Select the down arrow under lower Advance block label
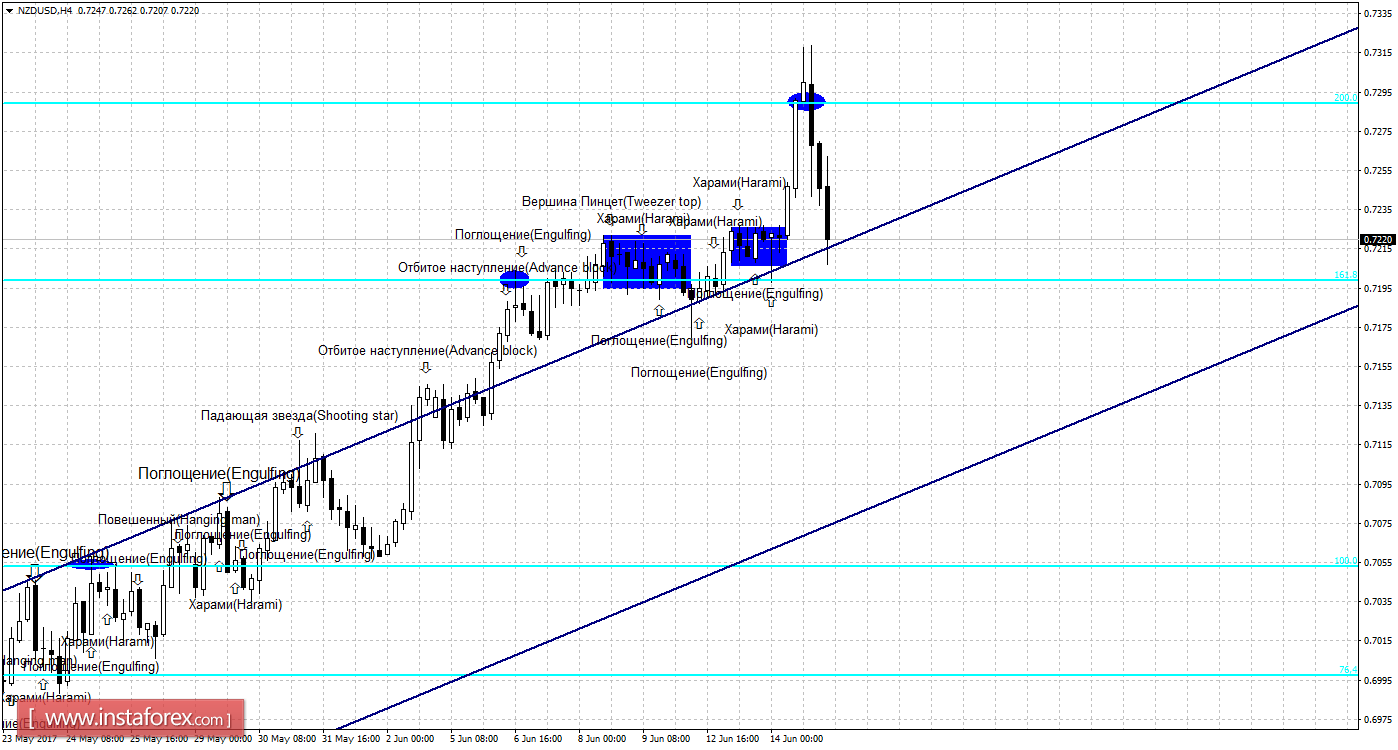Image resolution: width=1398 pixels, height=750 pixels. 426,367
